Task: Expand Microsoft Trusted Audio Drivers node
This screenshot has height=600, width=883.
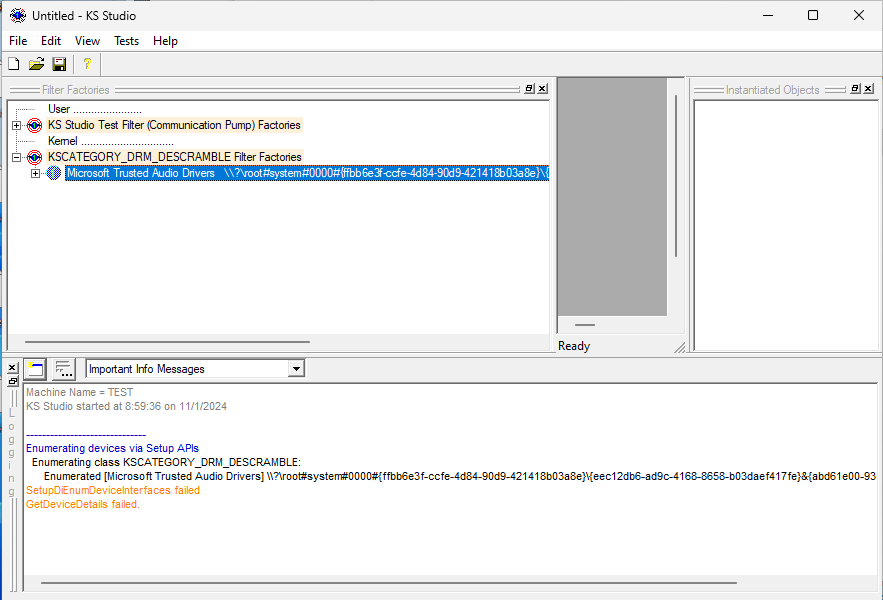Action: click(x=35, y=174)
